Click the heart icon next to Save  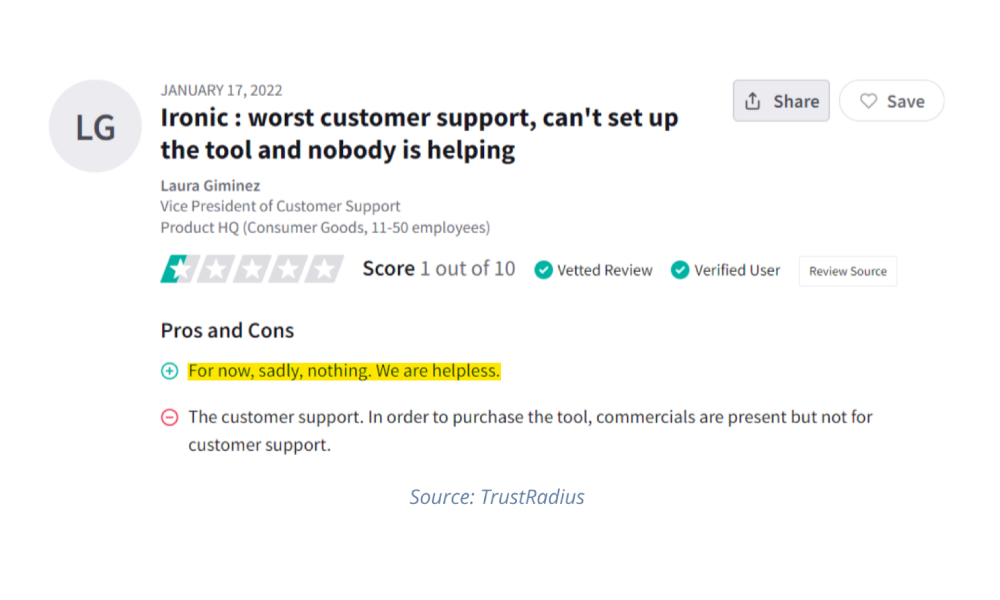point(870,100)
